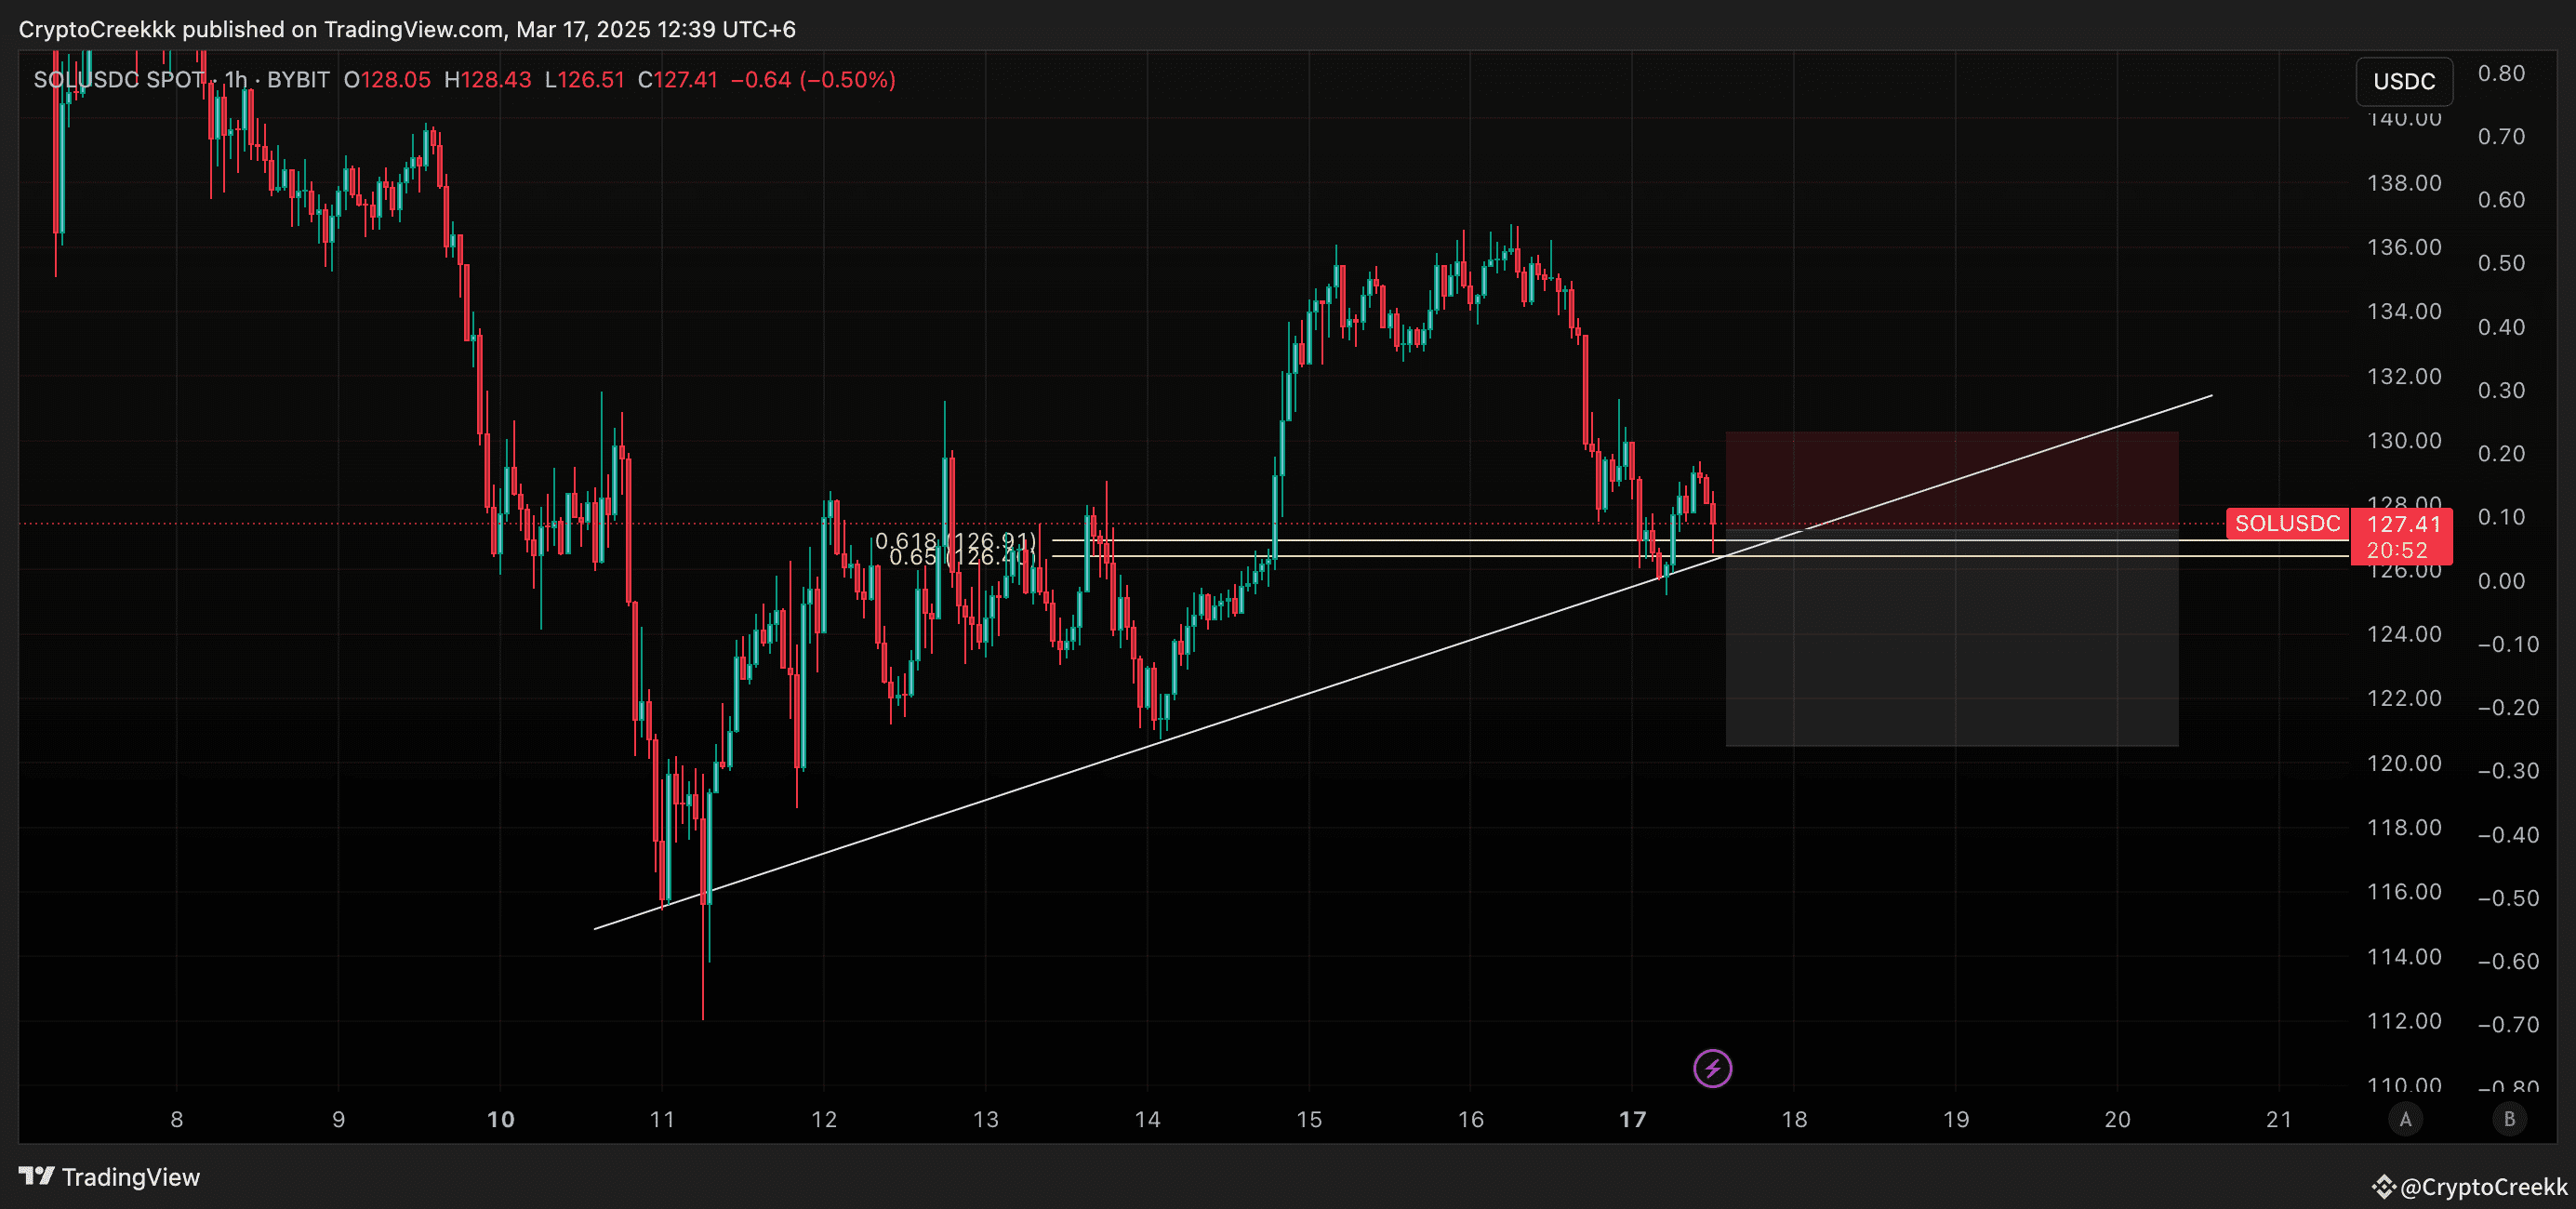Click date 18 on the time axis
Viewport: 2576px width, 1209px height.
[x=1794, y=1120]
